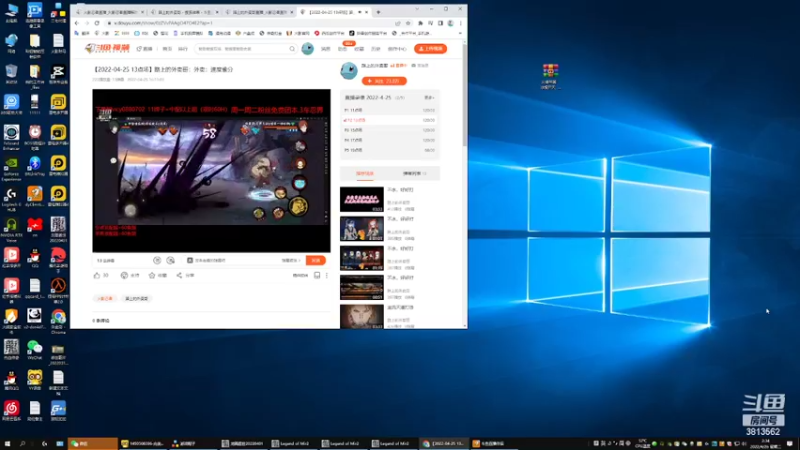Switch to the second browser tab
The image size is (800, 450).
[x=184, y=12]
